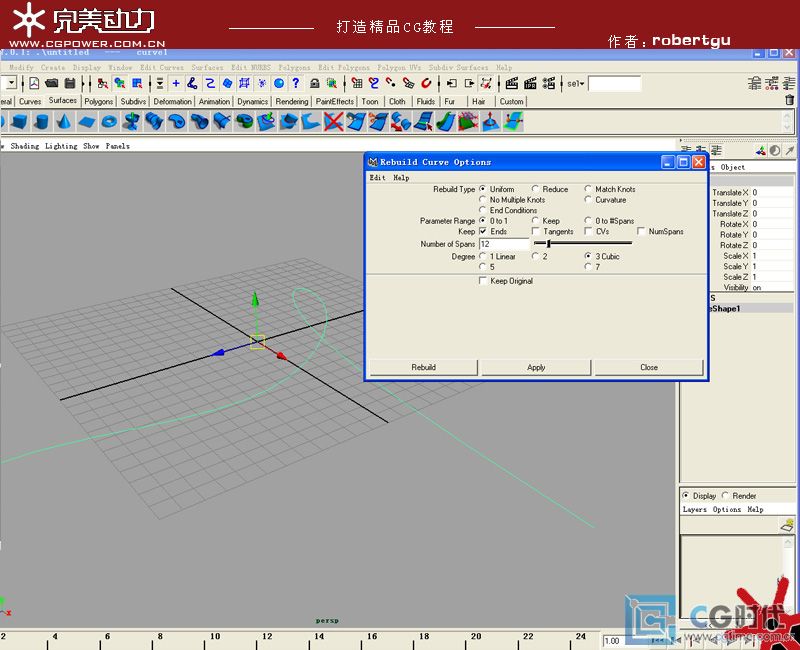
Task: Open the Layers menu in Layer Editor
Action: pyautogui.click(x=694, y=509)
